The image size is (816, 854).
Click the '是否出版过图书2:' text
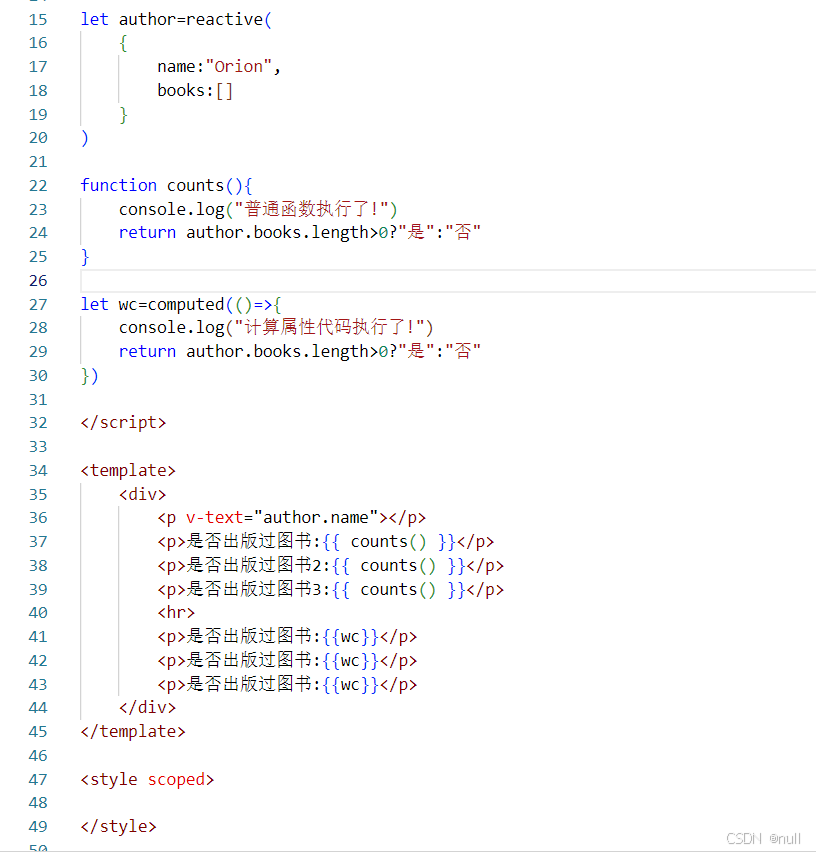259,565
